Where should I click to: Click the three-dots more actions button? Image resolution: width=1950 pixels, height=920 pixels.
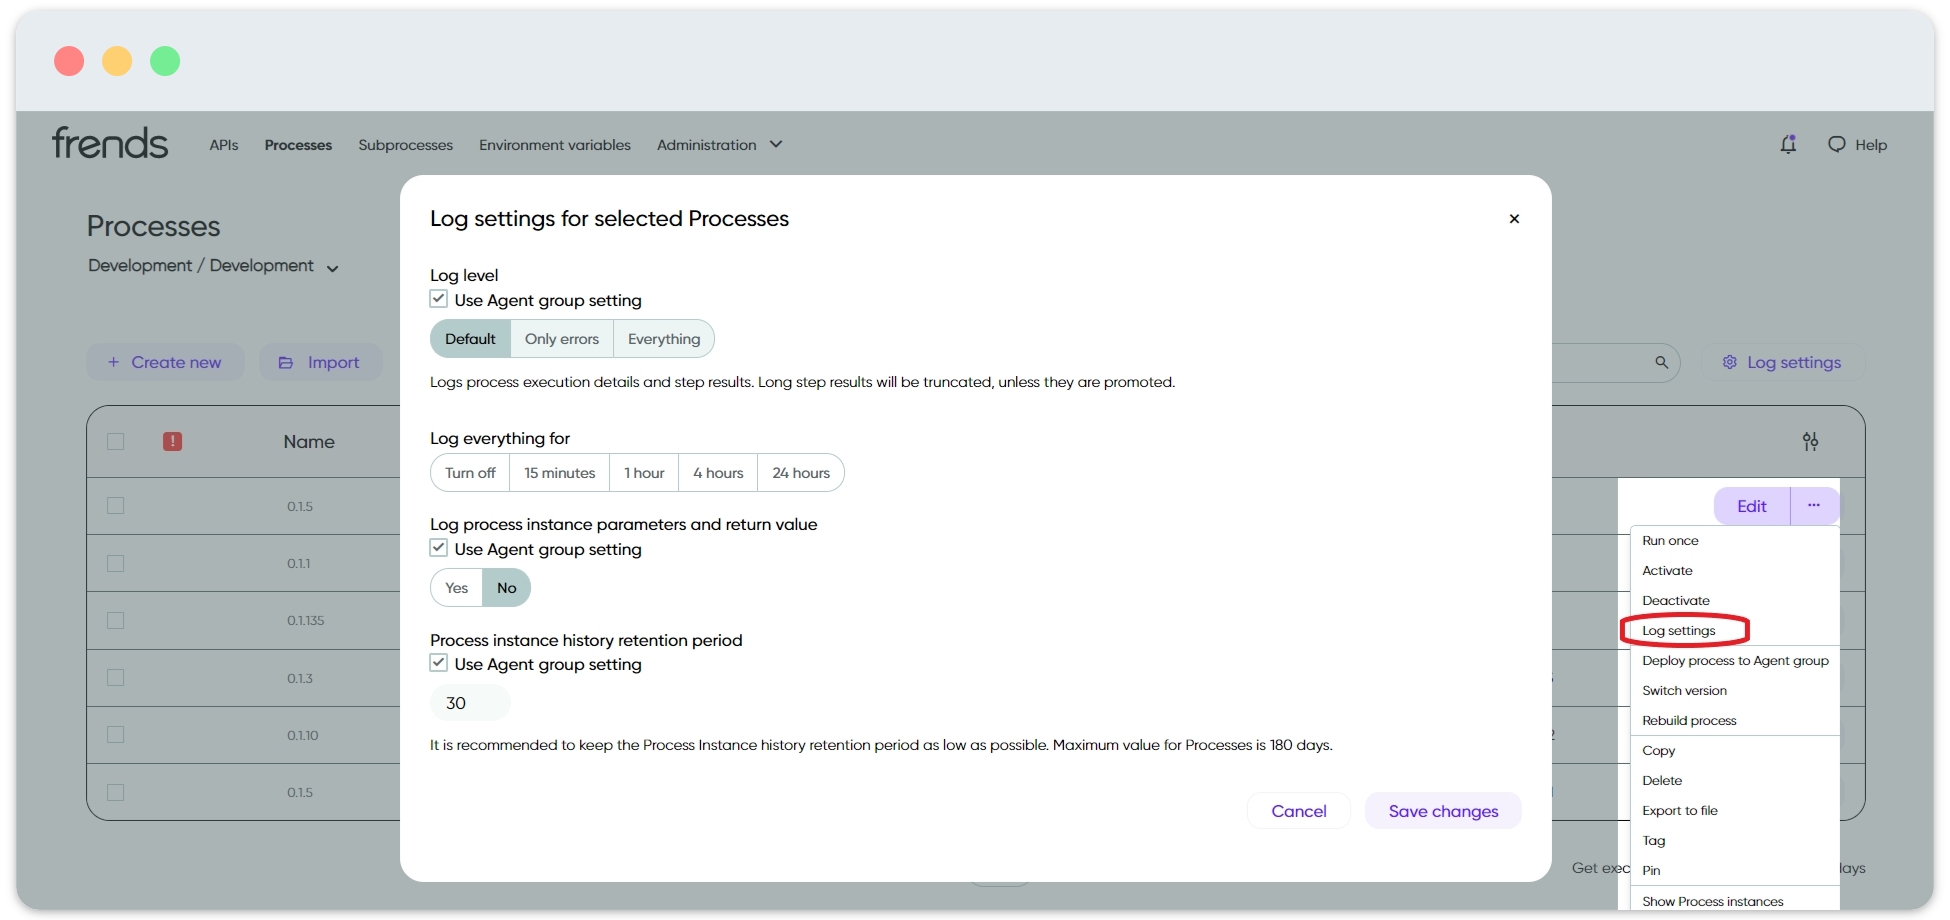1814,506
